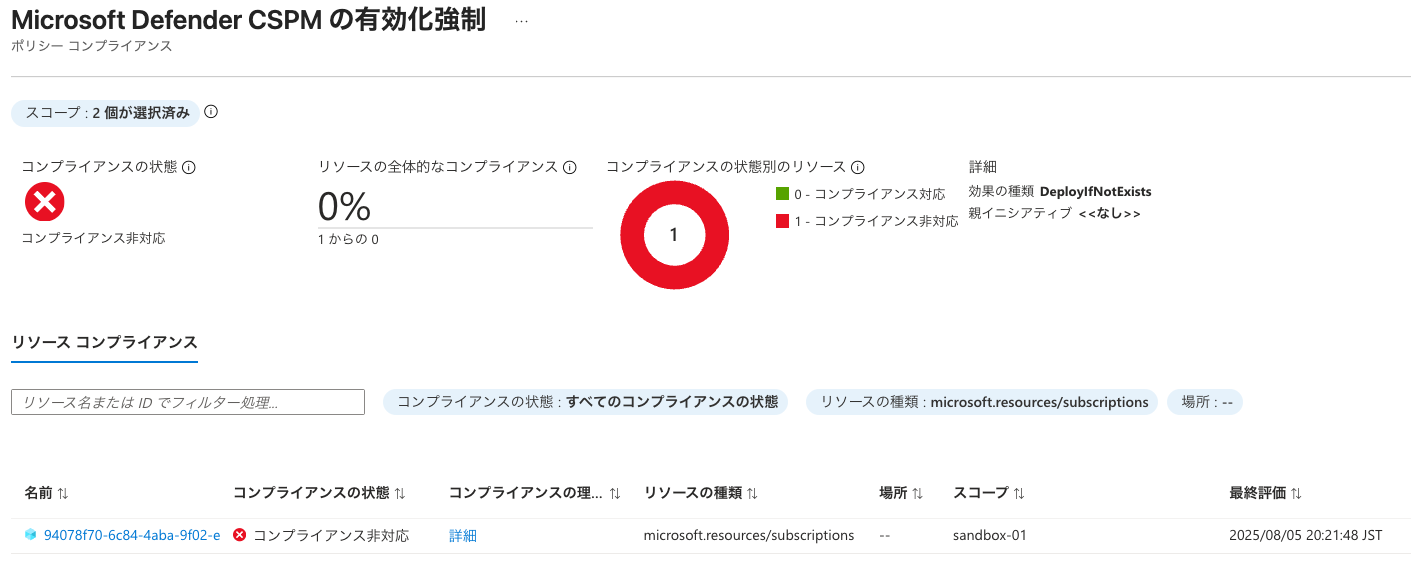This screenshot has height=573, width=1411.
Task: Open the コンプライアンスの状態 filter pill
Action: click(586, 402)
